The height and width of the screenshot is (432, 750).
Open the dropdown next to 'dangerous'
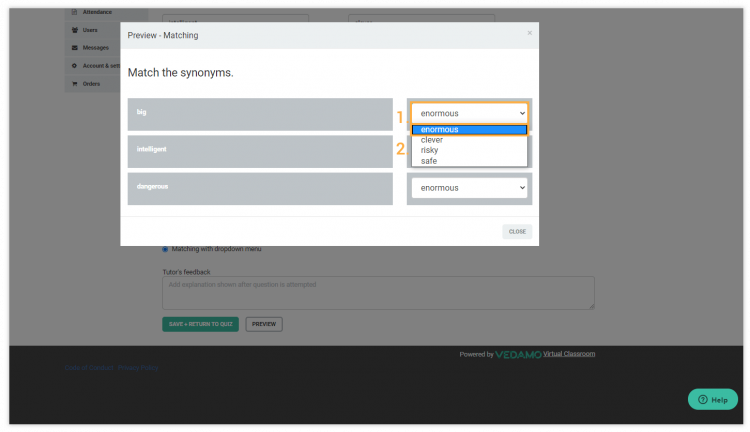(469, 188)
